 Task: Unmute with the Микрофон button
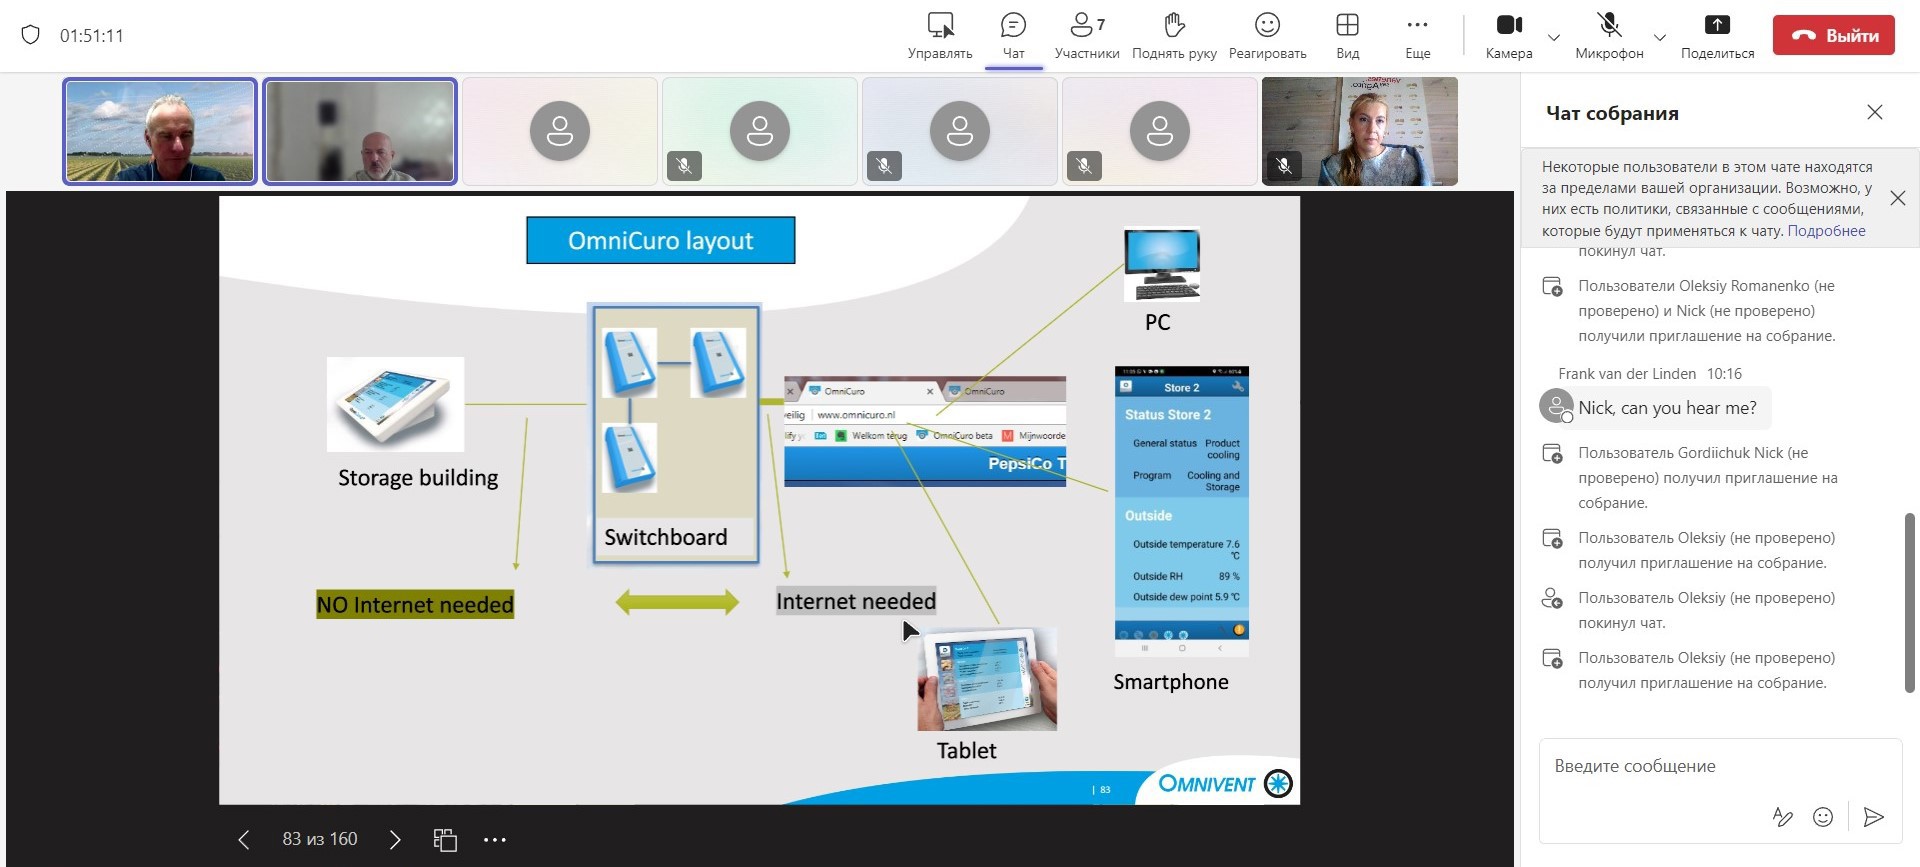[1608, 35]
